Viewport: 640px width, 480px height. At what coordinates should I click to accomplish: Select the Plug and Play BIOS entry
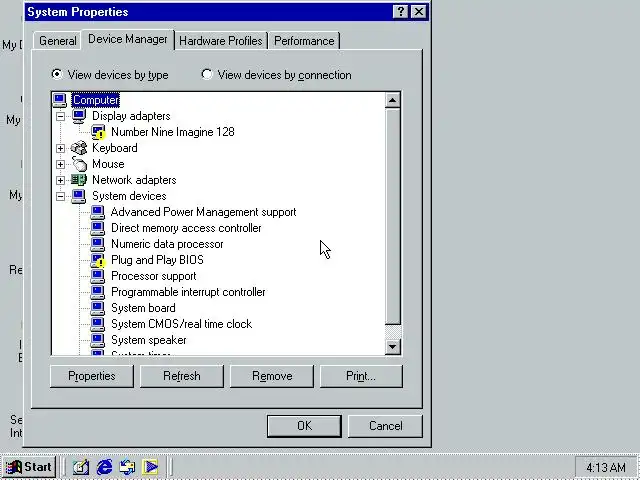click(157, 260)
